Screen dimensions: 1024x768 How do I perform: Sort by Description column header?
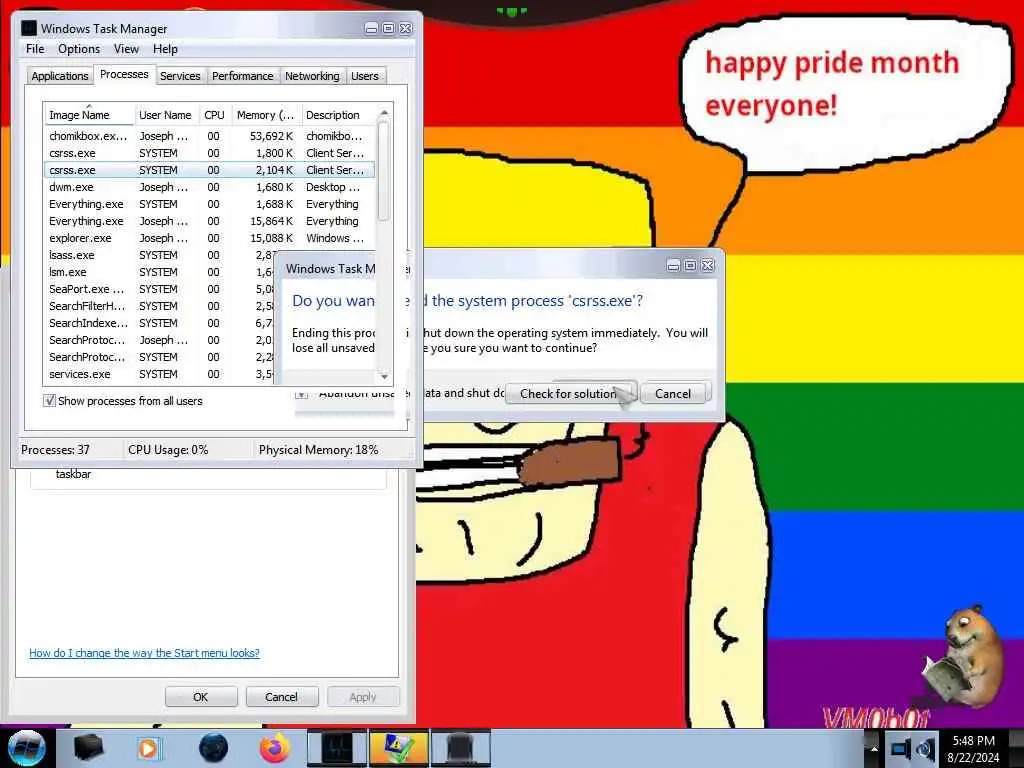pos(338,115)
